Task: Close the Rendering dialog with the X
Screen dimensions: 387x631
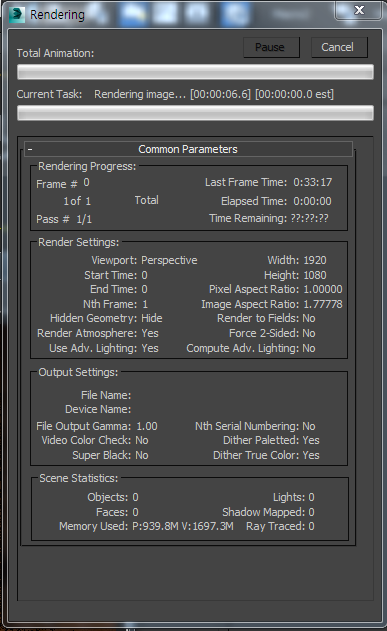Action: pos(359,10)
